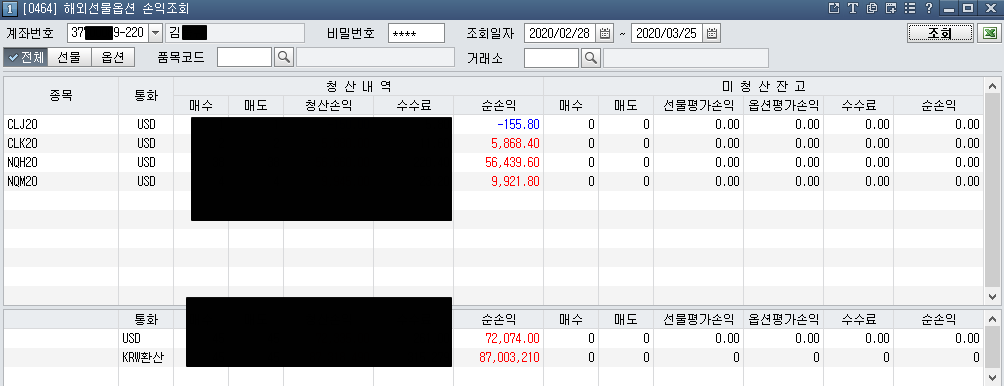Click the pop-out window icon in title bar

tap(834, 8)
